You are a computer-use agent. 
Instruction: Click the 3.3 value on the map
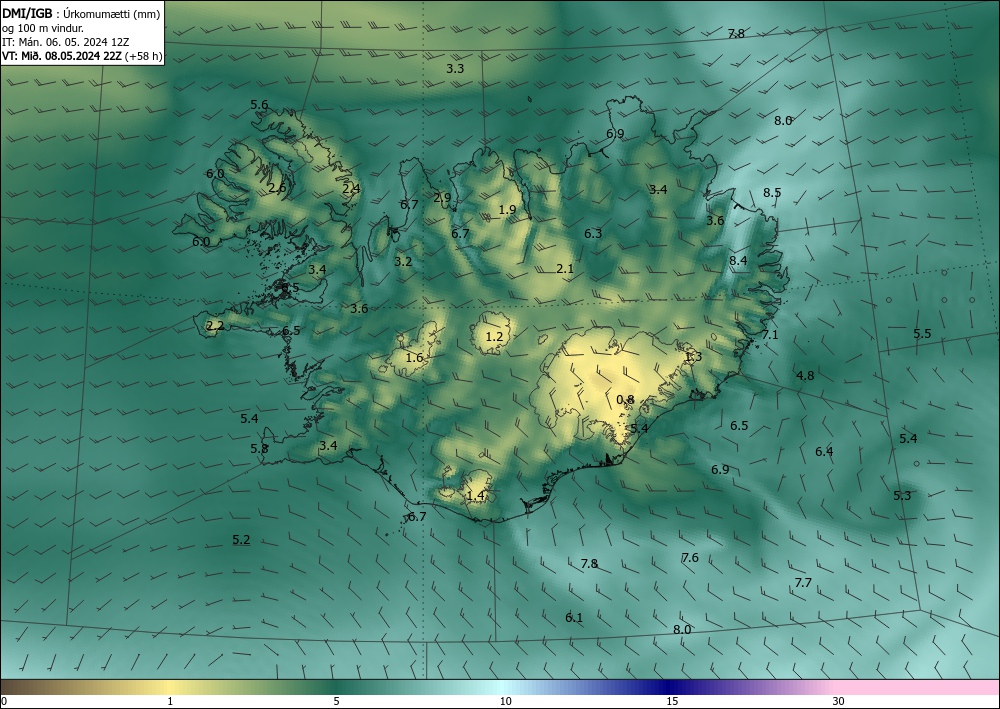coord(455,68)
